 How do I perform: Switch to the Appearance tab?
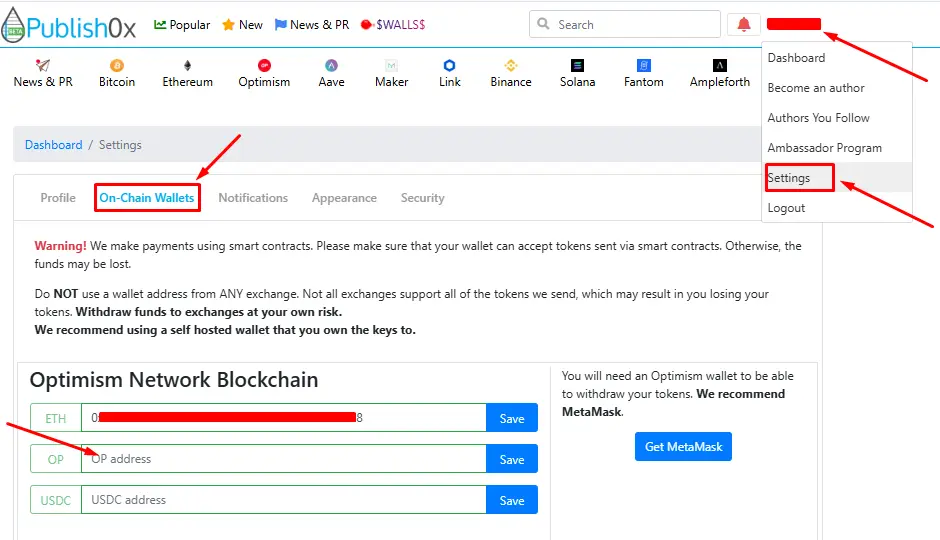tap(344, 198)
